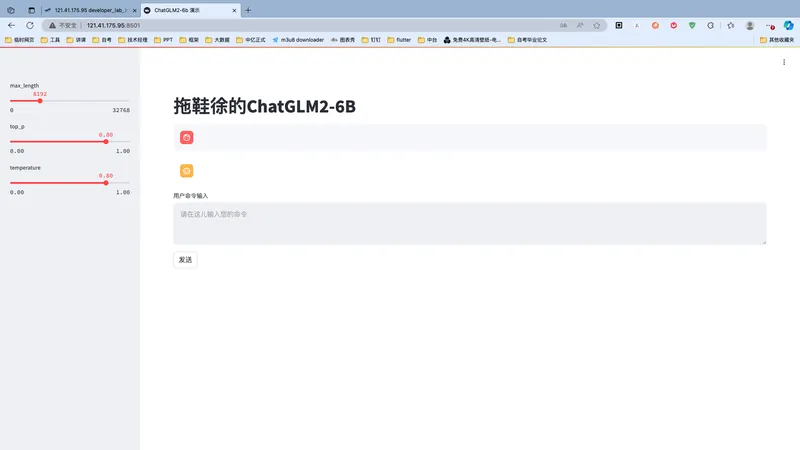Open the workspaces icon at top-left of tab strip
800x450 pixels.
click(11, 10)
